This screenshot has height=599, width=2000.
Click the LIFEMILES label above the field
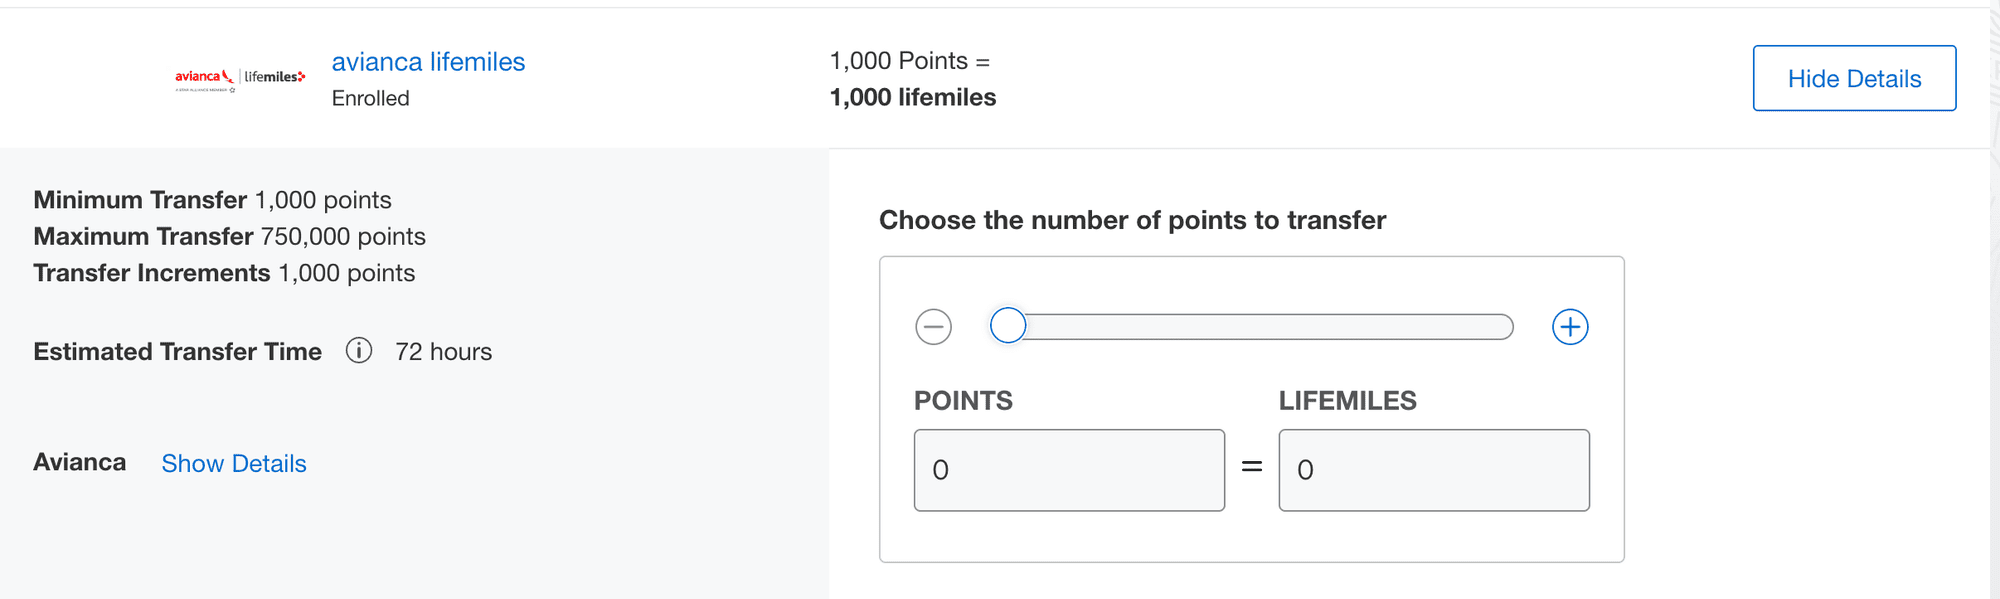pyautogui.click(x=1347, y=401)
